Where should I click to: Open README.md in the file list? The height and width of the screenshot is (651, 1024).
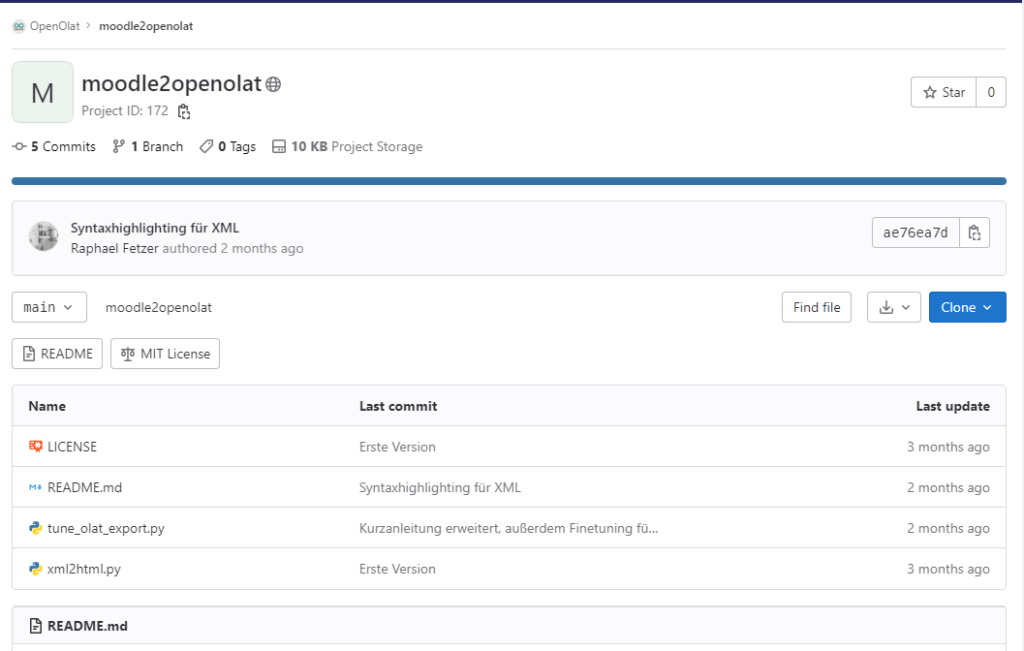[84, 487]
